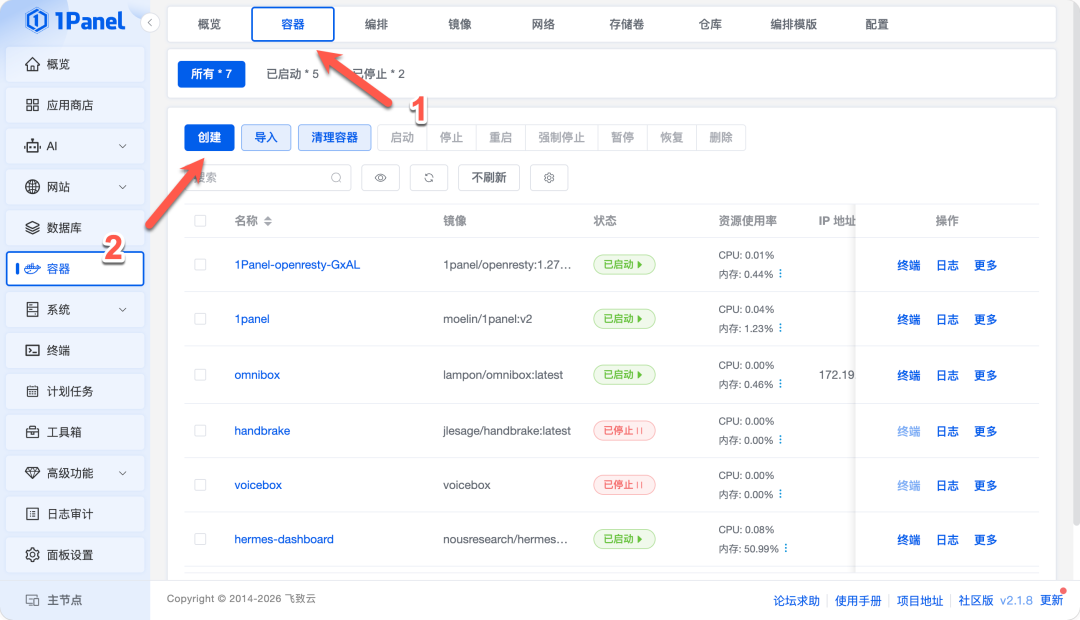The height and width of the screenshot is (620, 1080).
Task: Open the 使用手册 footer link
Action: pos(858,601)
